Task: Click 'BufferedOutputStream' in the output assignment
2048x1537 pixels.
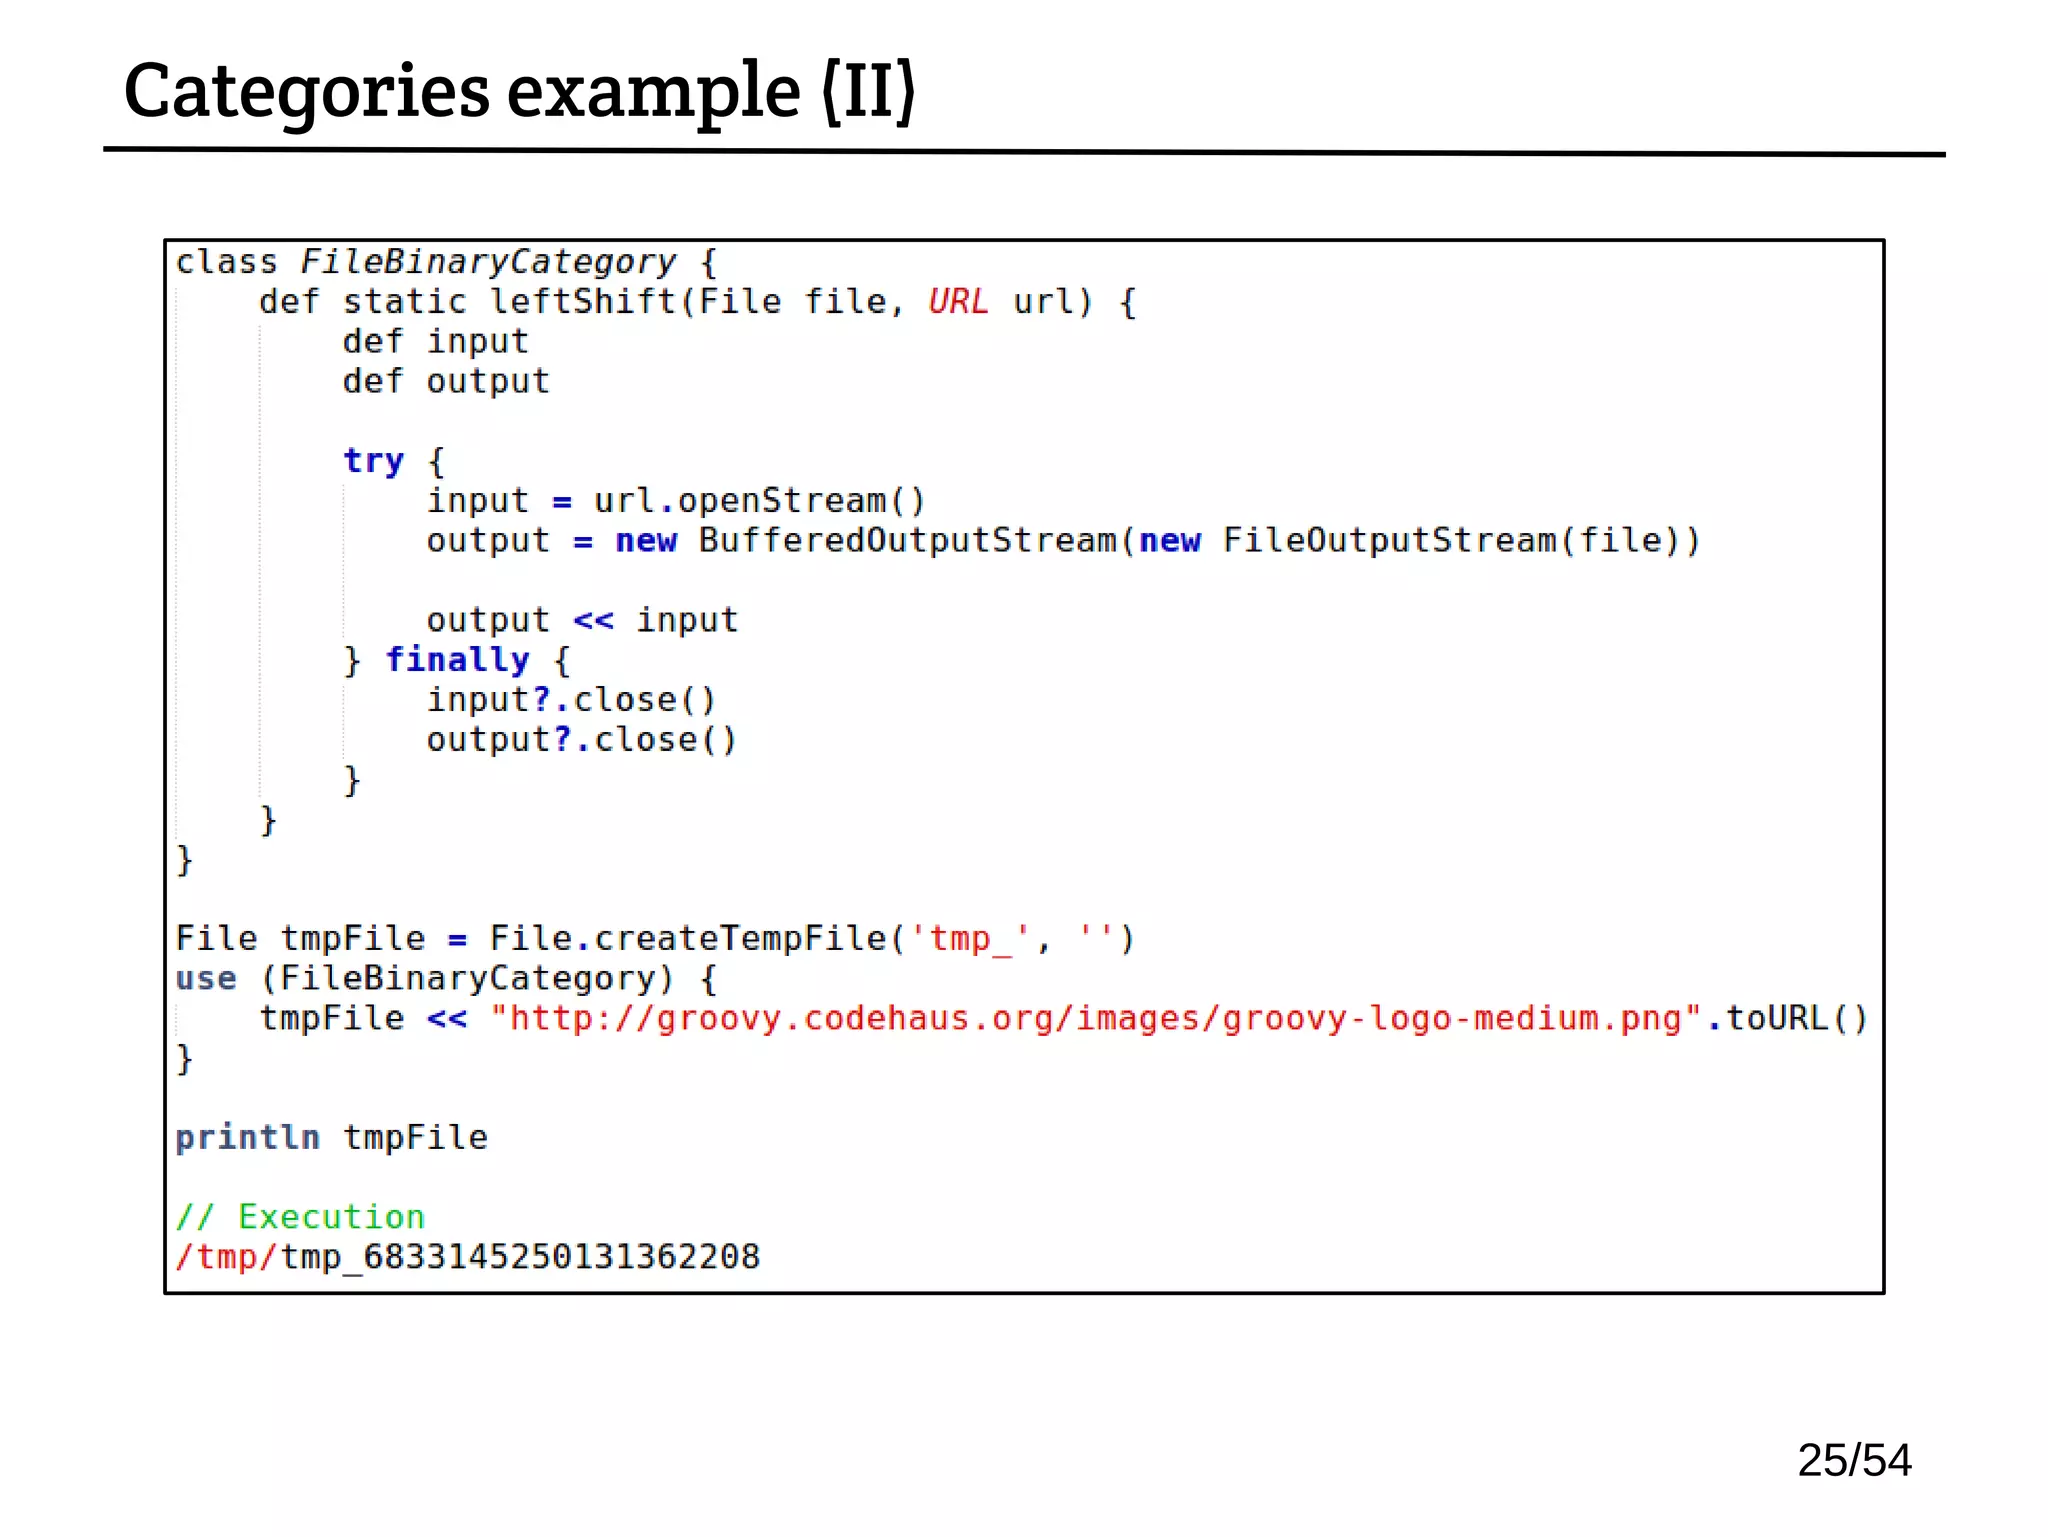Action: tap(907, 541)
